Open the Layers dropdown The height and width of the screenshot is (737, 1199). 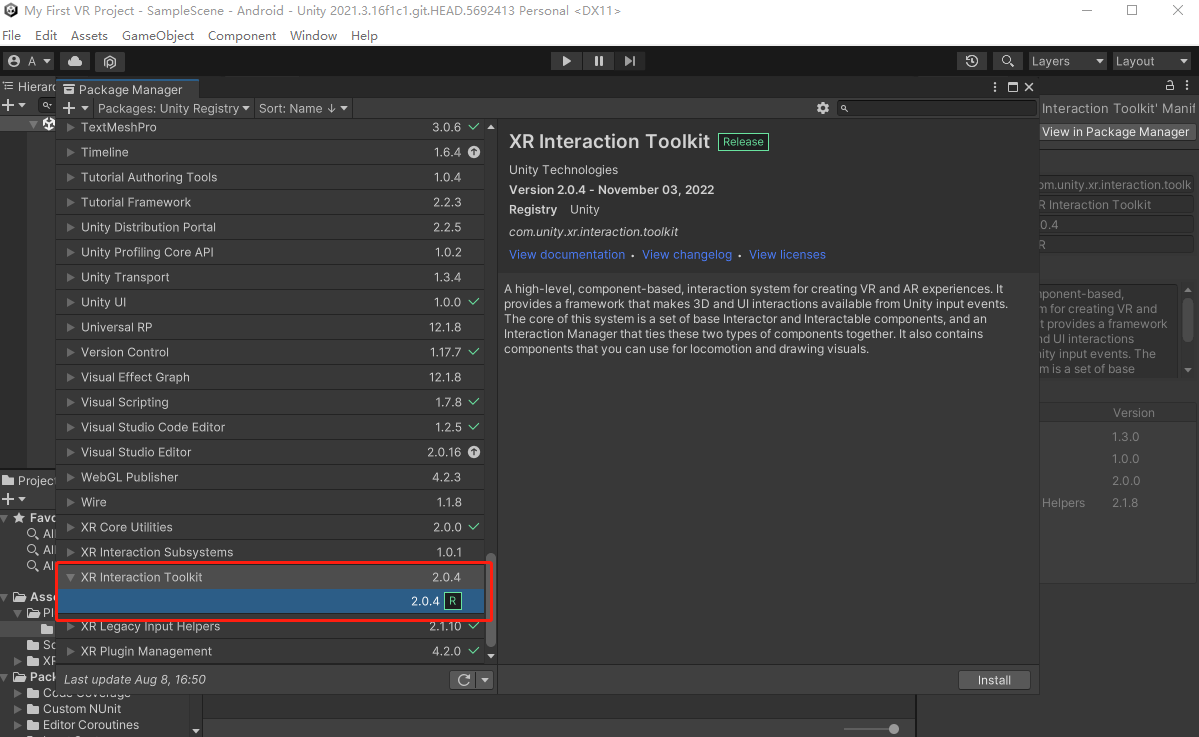pyautogui.click(x=1066, y=61)
